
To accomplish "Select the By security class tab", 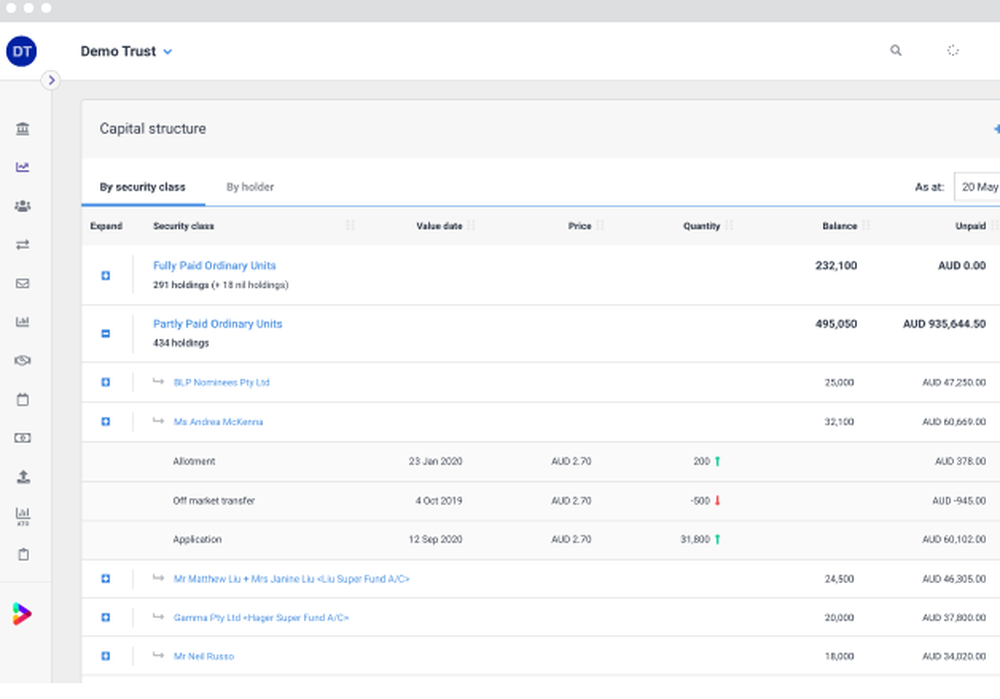I will click(x=142, y=187).
